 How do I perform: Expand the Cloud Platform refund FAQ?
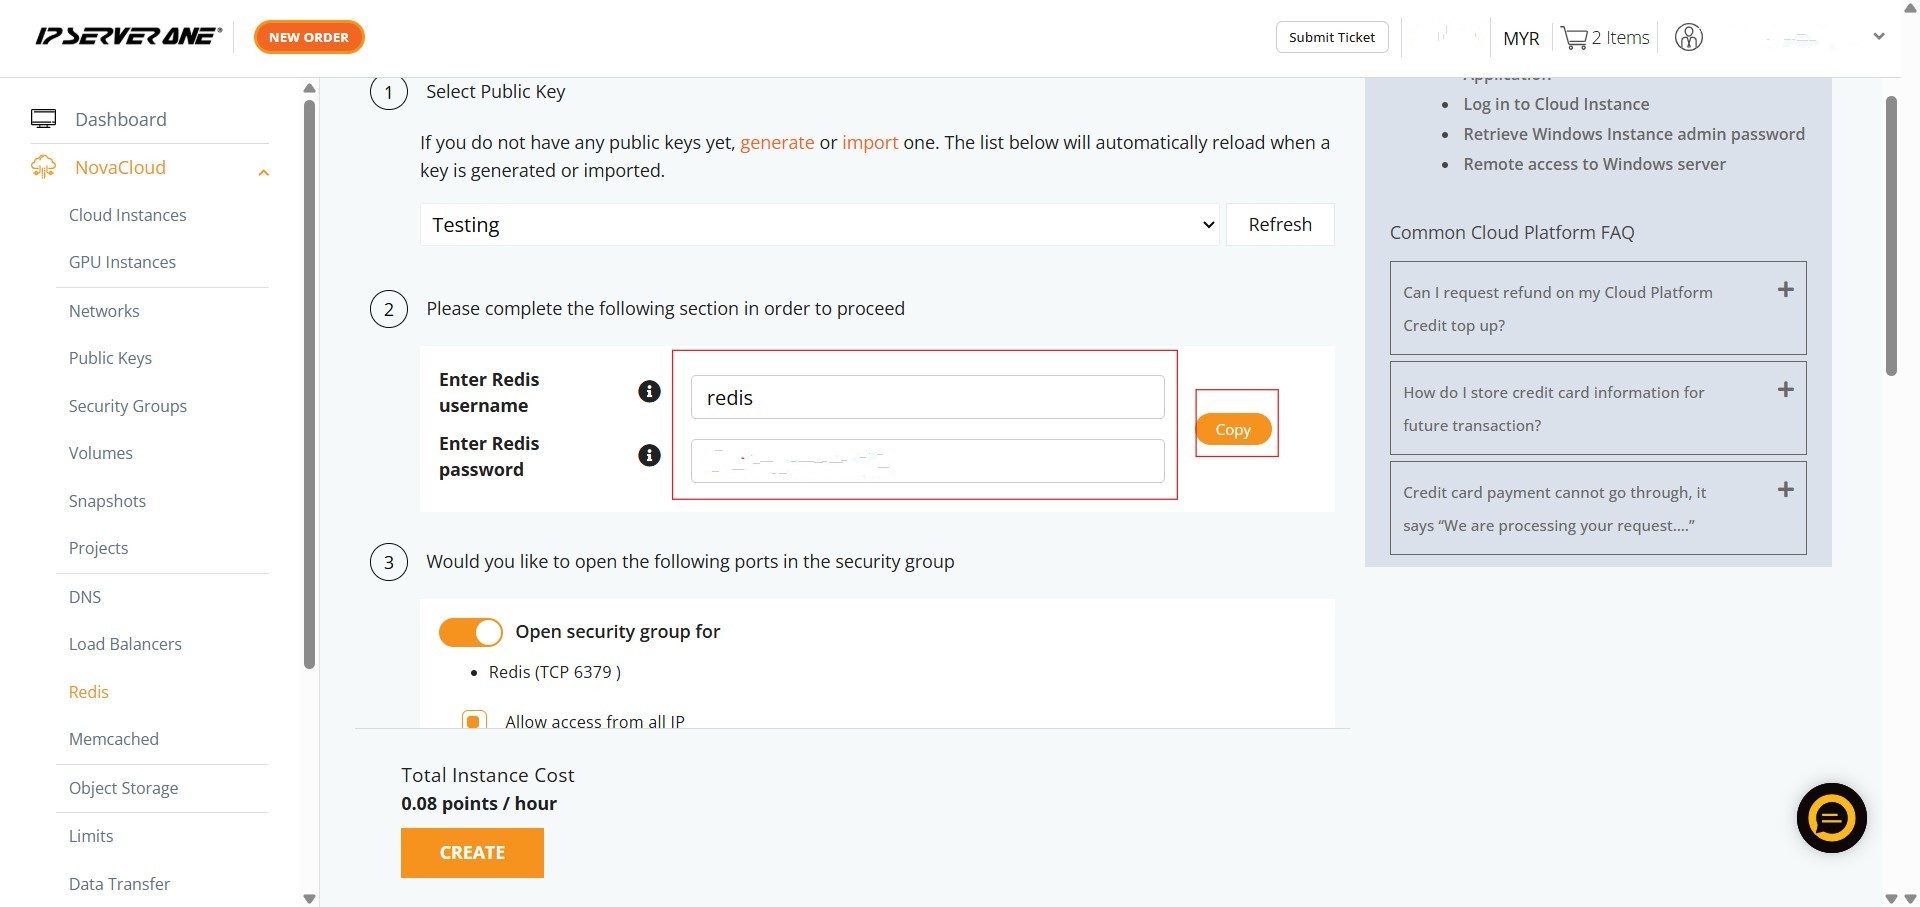[1785, 290]
